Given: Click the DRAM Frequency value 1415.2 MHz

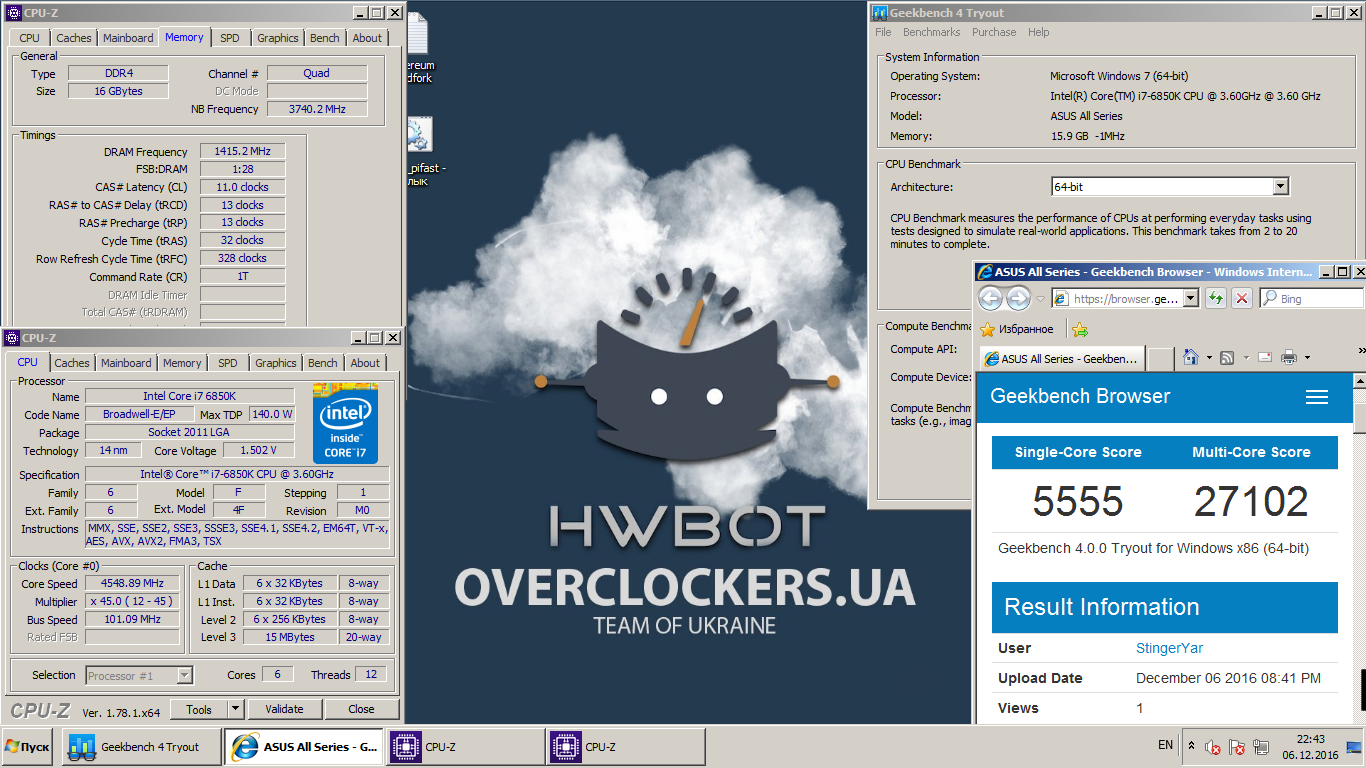Looking at the screenshot, I should tap(242, 151).
